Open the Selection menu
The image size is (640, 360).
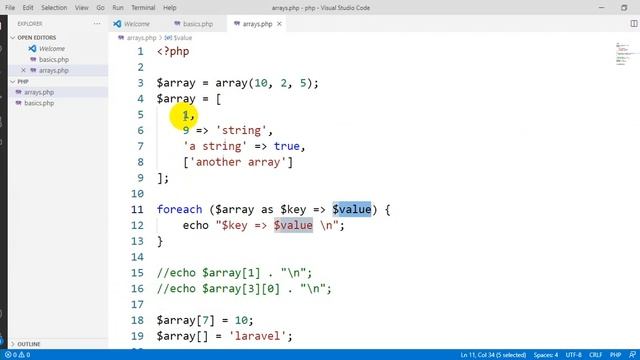pos(54,8)
